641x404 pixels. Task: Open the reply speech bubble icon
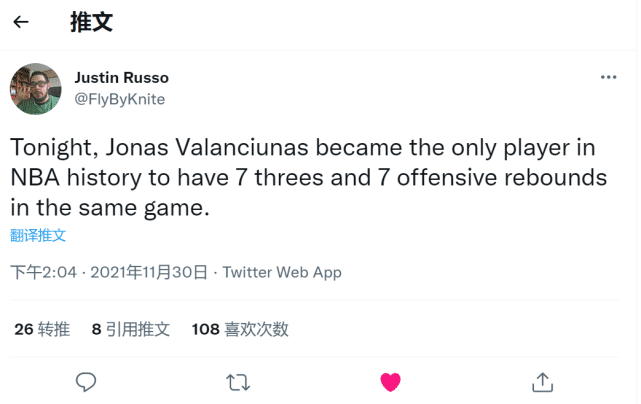point(86,381)
